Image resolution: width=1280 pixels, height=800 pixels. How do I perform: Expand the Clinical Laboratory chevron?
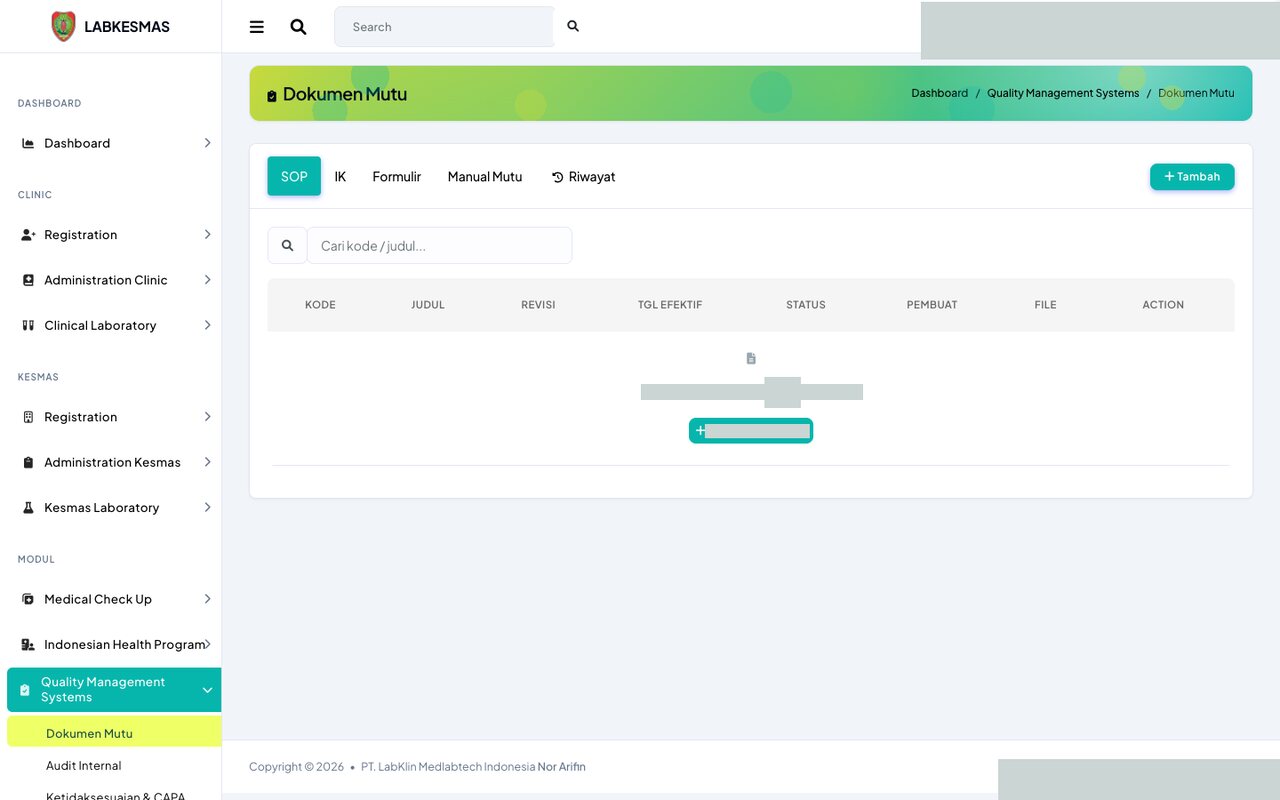(x=207, y=325)
